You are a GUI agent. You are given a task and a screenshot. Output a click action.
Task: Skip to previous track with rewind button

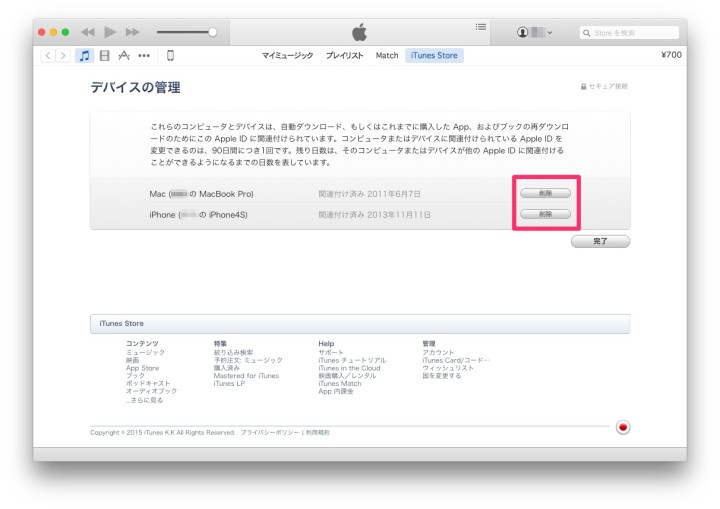[88, 32]
